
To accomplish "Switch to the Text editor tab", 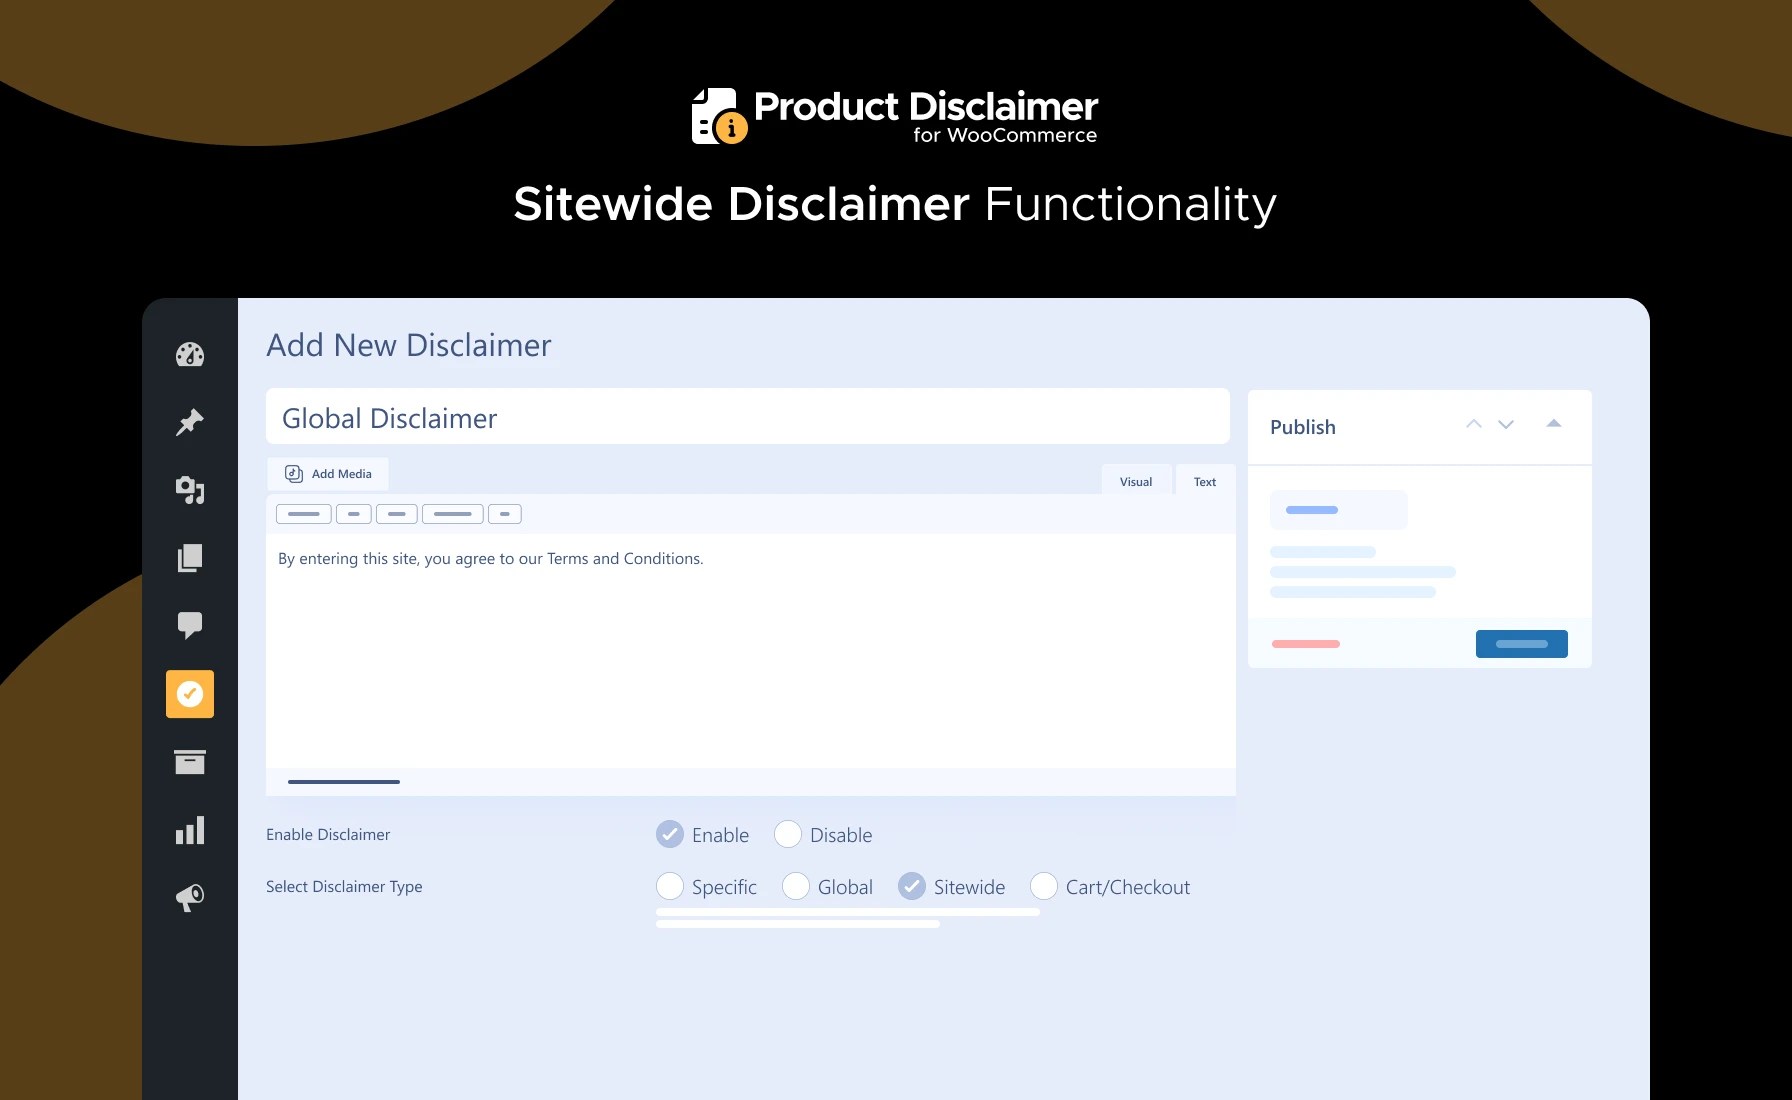I will pyautogui.click(x=1205, y=481).
